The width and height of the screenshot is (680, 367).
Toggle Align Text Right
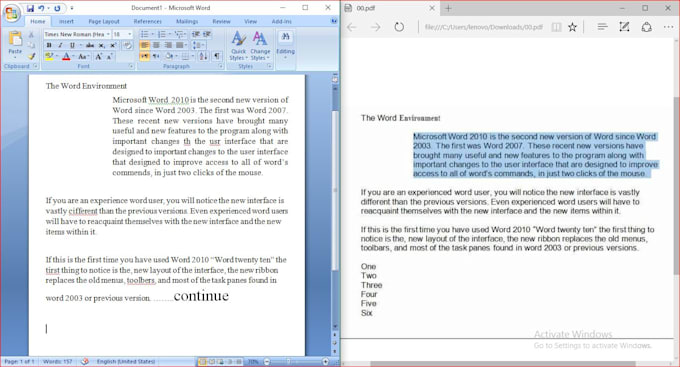click(168, 45)
